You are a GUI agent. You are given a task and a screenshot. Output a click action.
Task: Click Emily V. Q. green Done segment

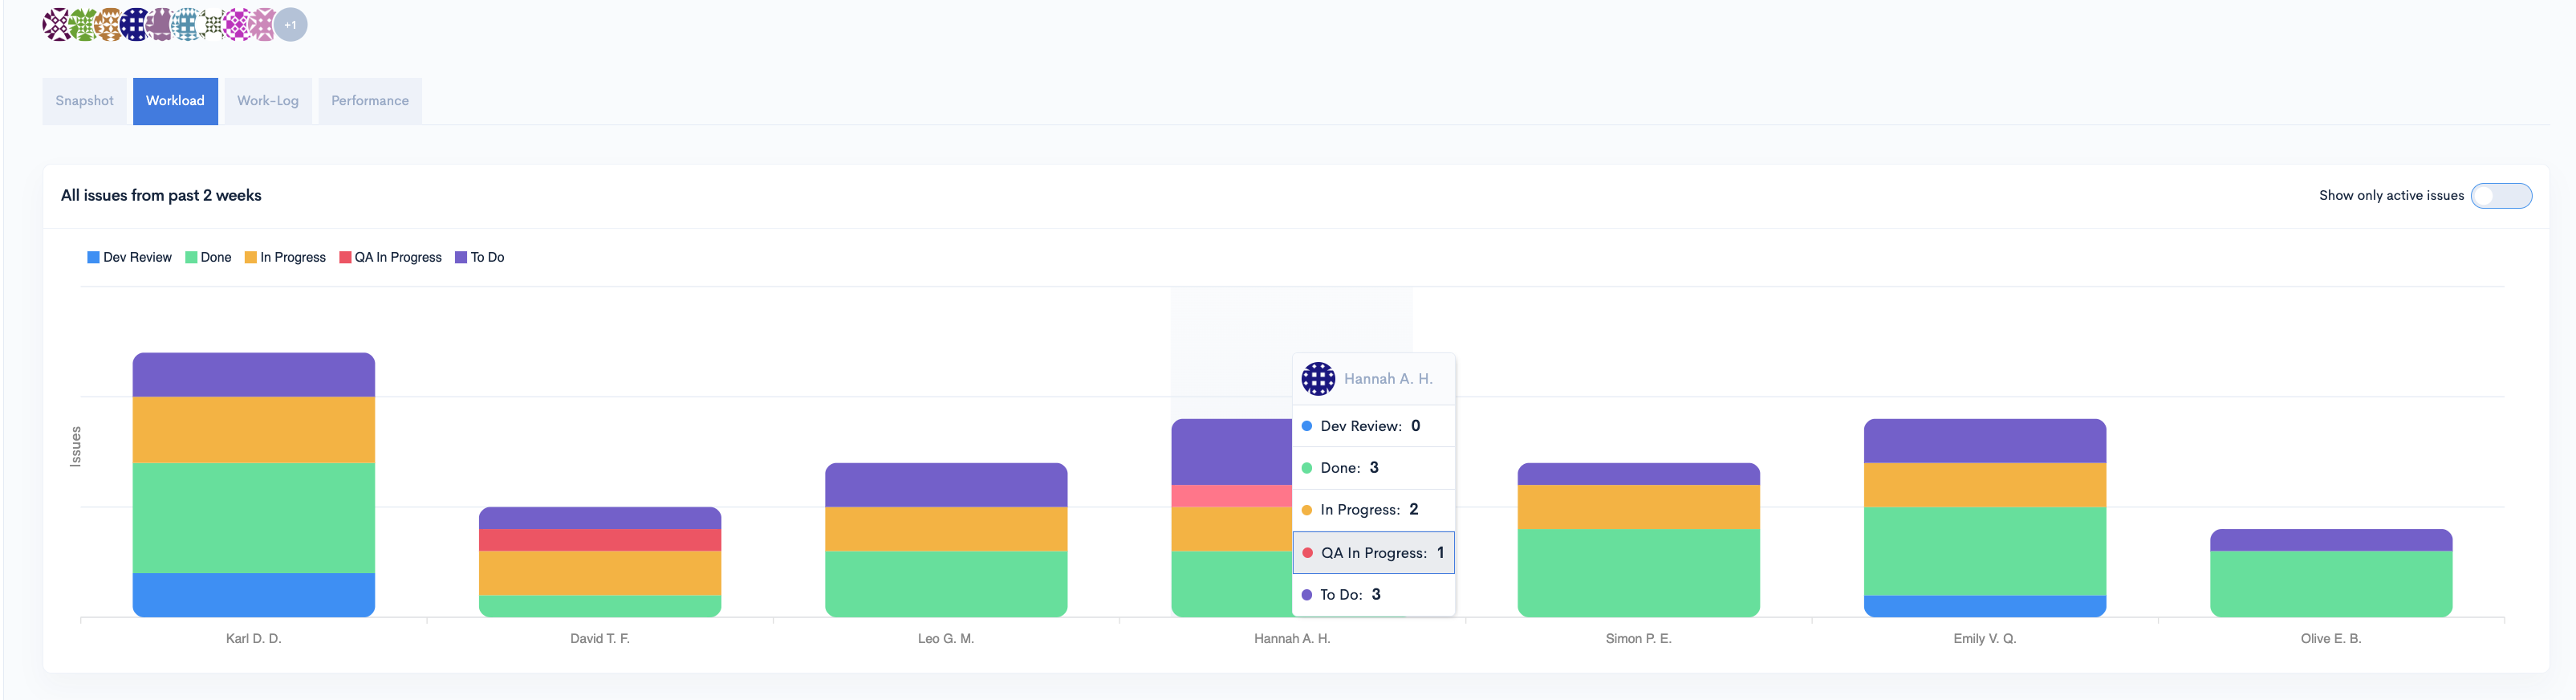(x=1984, y=551)
